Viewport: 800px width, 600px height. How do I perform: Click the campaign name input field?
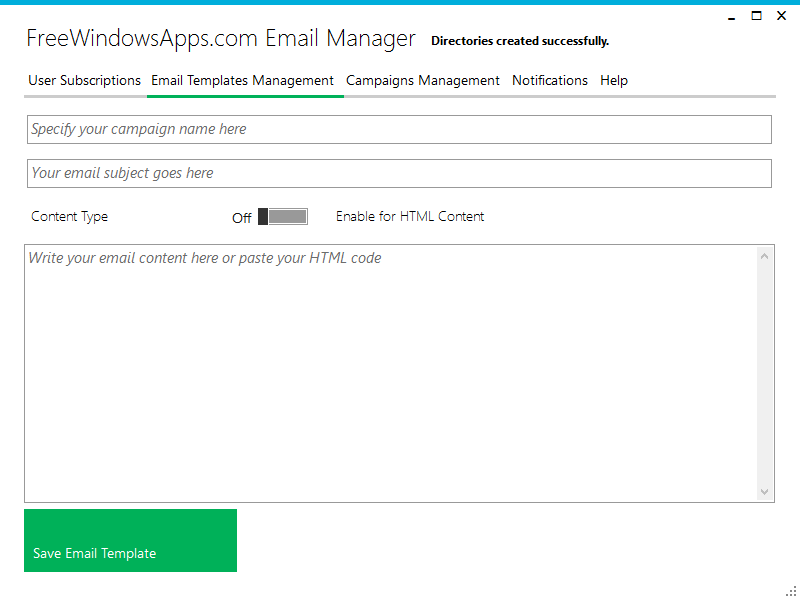point(399,130)
